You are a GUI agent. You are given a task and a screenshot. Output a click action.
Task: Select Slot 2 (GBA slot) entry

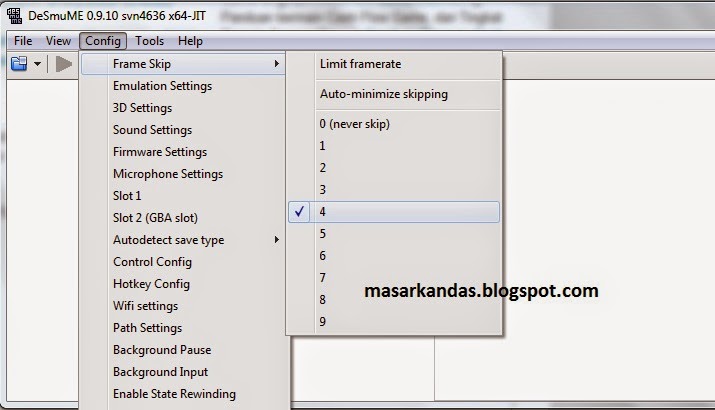[183, 218]
